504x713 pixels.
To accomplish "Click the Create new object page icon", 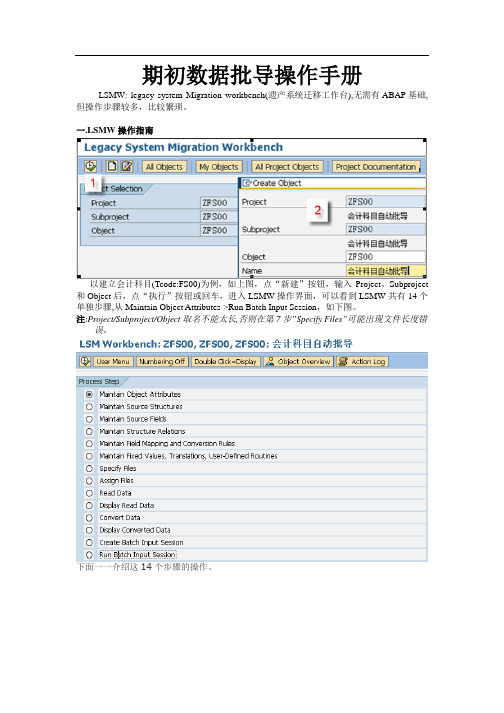I will pos(111,166).
